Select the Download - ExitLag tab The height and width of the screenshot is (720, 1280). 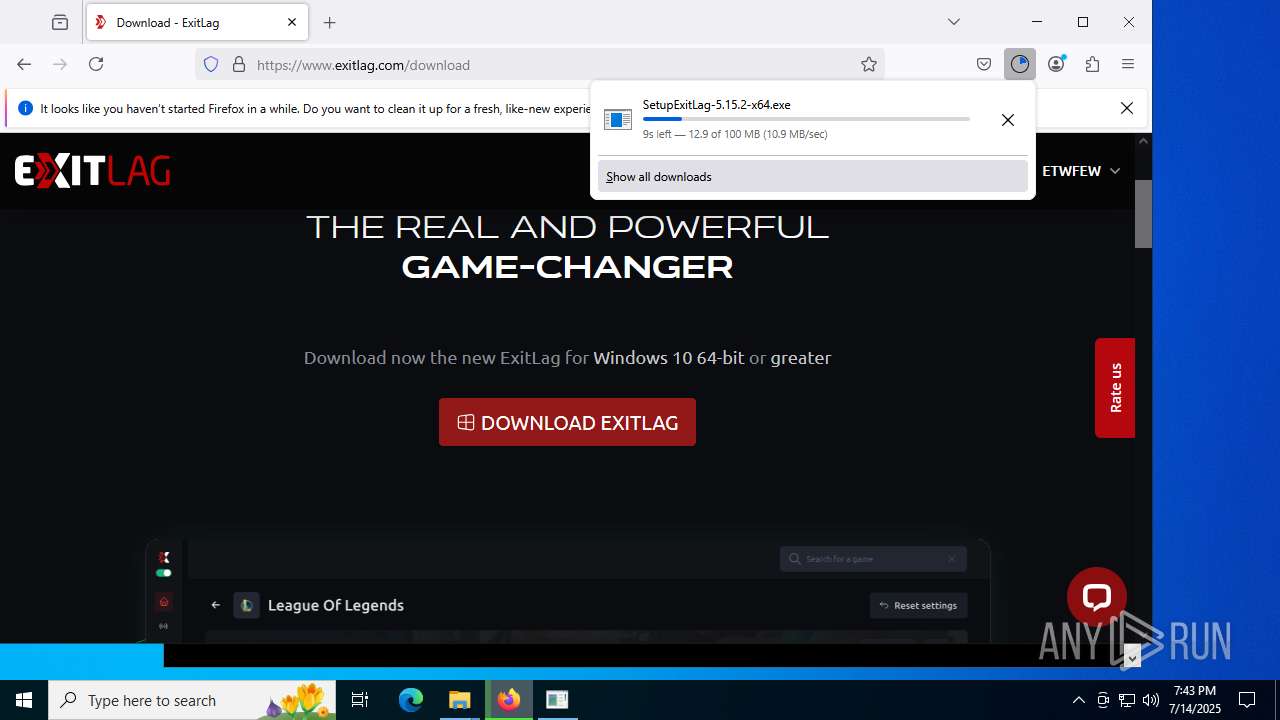(197, 22)
